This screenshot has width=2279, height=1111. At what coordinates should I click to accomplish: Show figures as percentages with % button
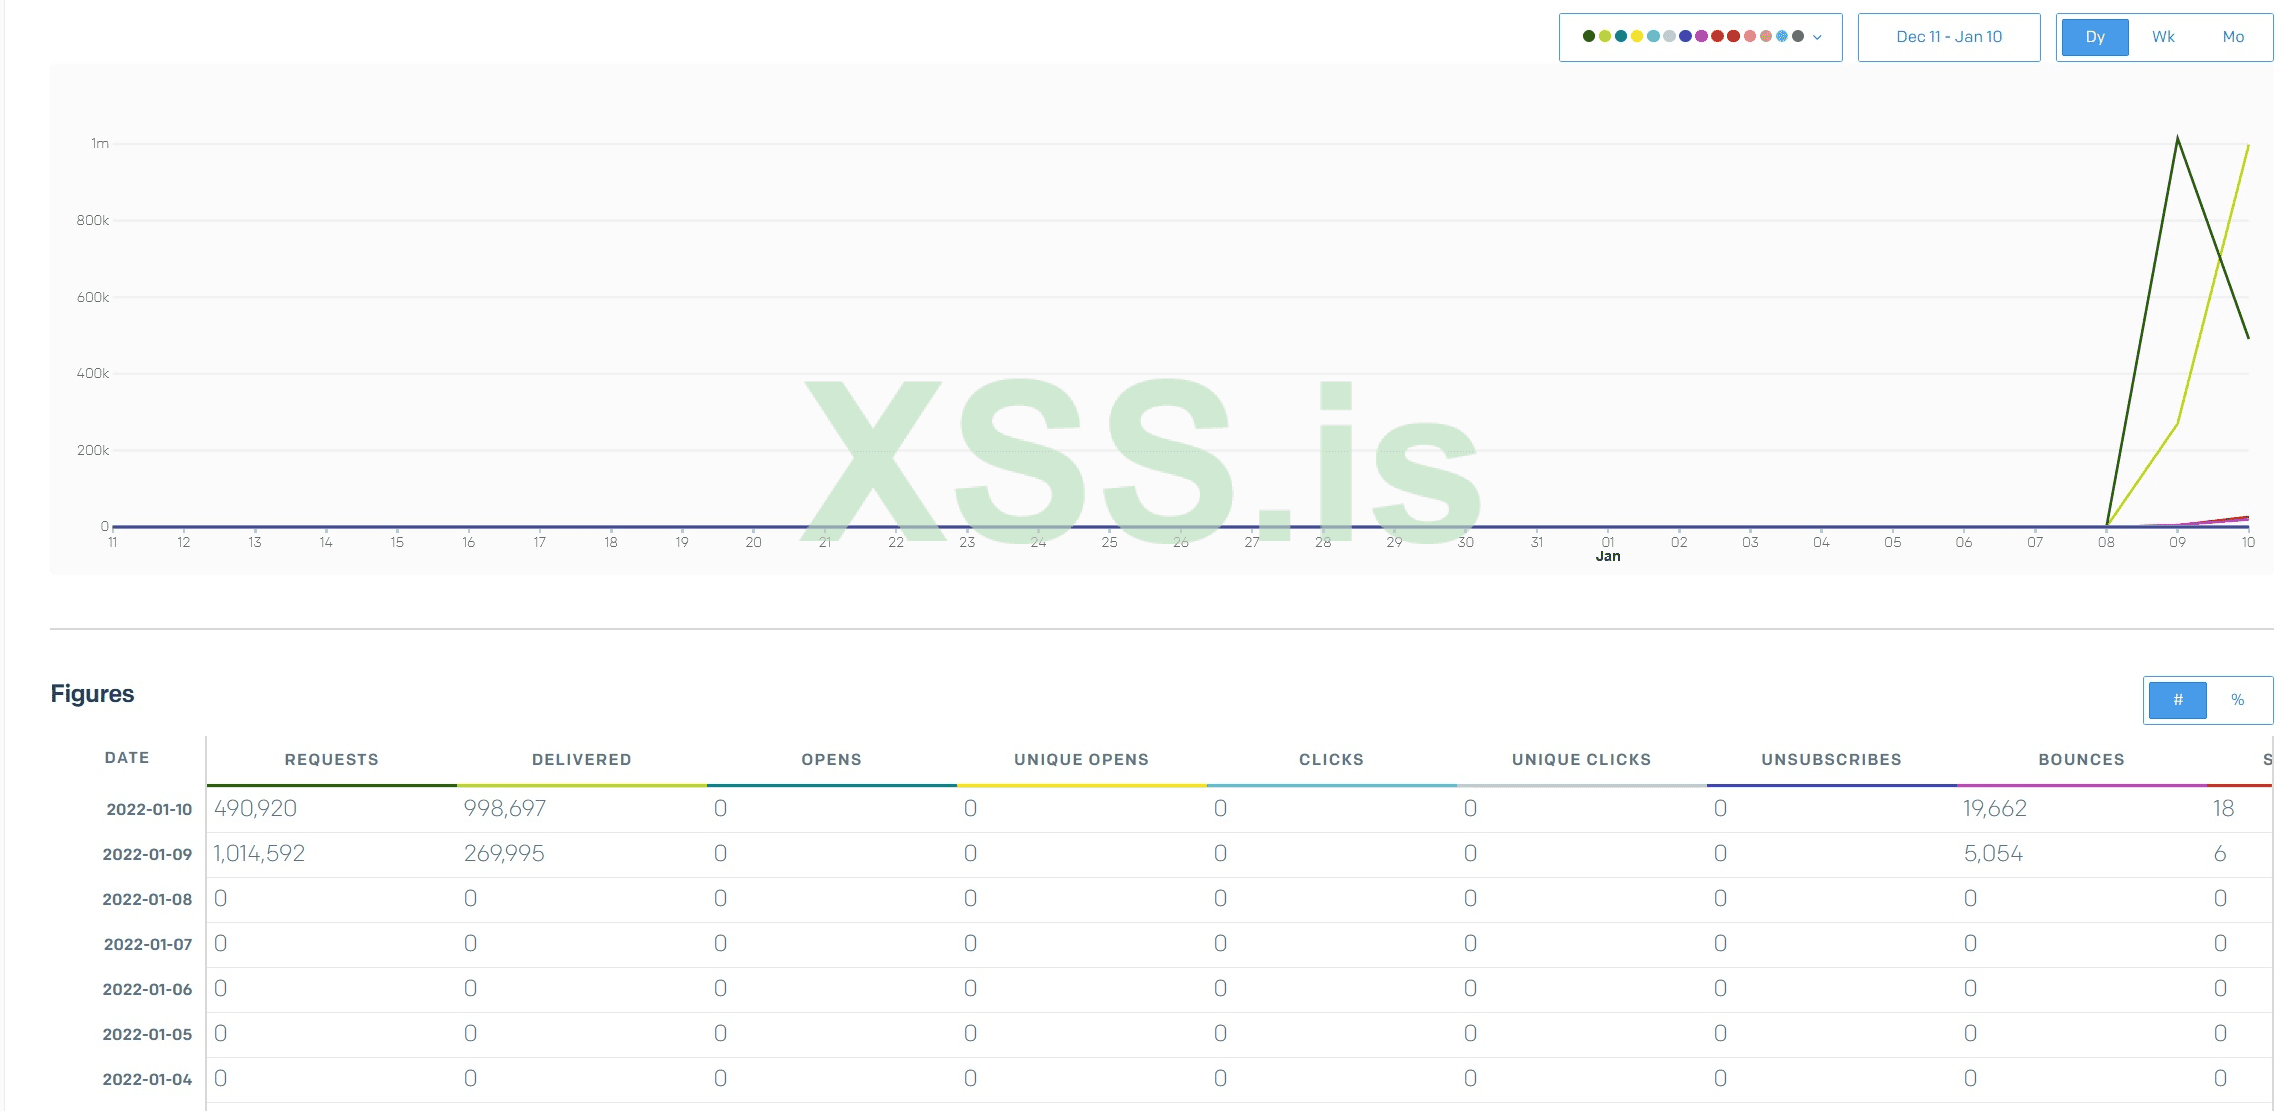[2237, 700]
